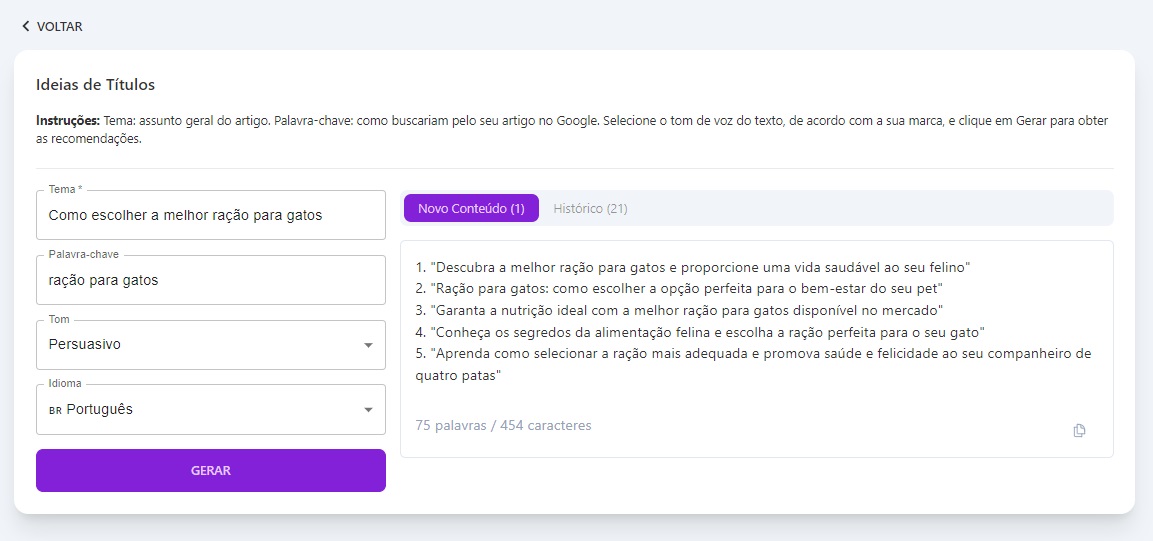
Task: Click the "Instruções:" bold label
Action: 68,121
